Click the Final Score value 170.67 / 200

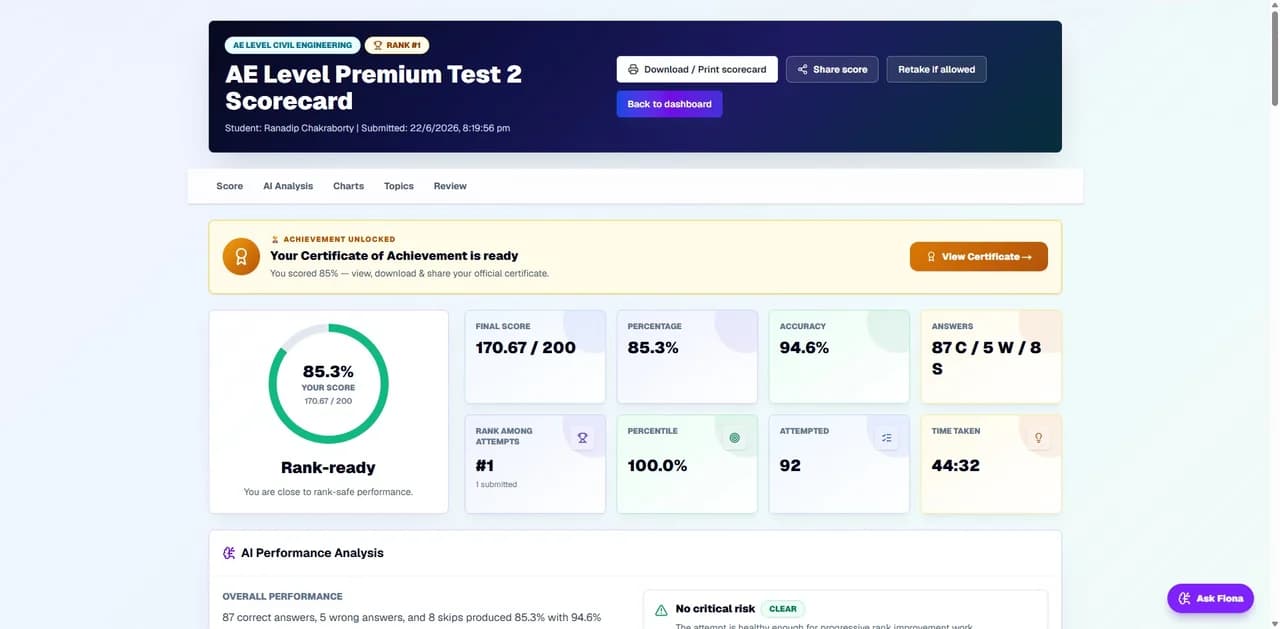coord(526,348)
